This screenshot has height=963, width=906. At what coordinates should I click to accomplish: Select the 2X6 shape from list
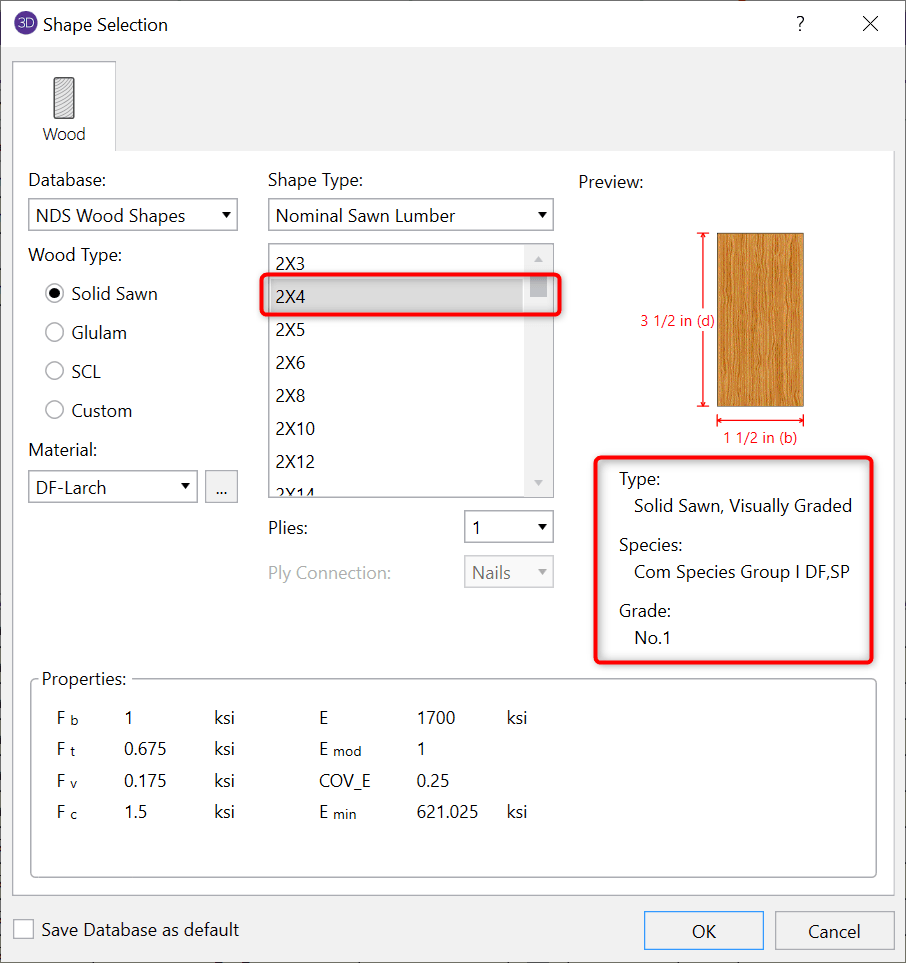396,363
